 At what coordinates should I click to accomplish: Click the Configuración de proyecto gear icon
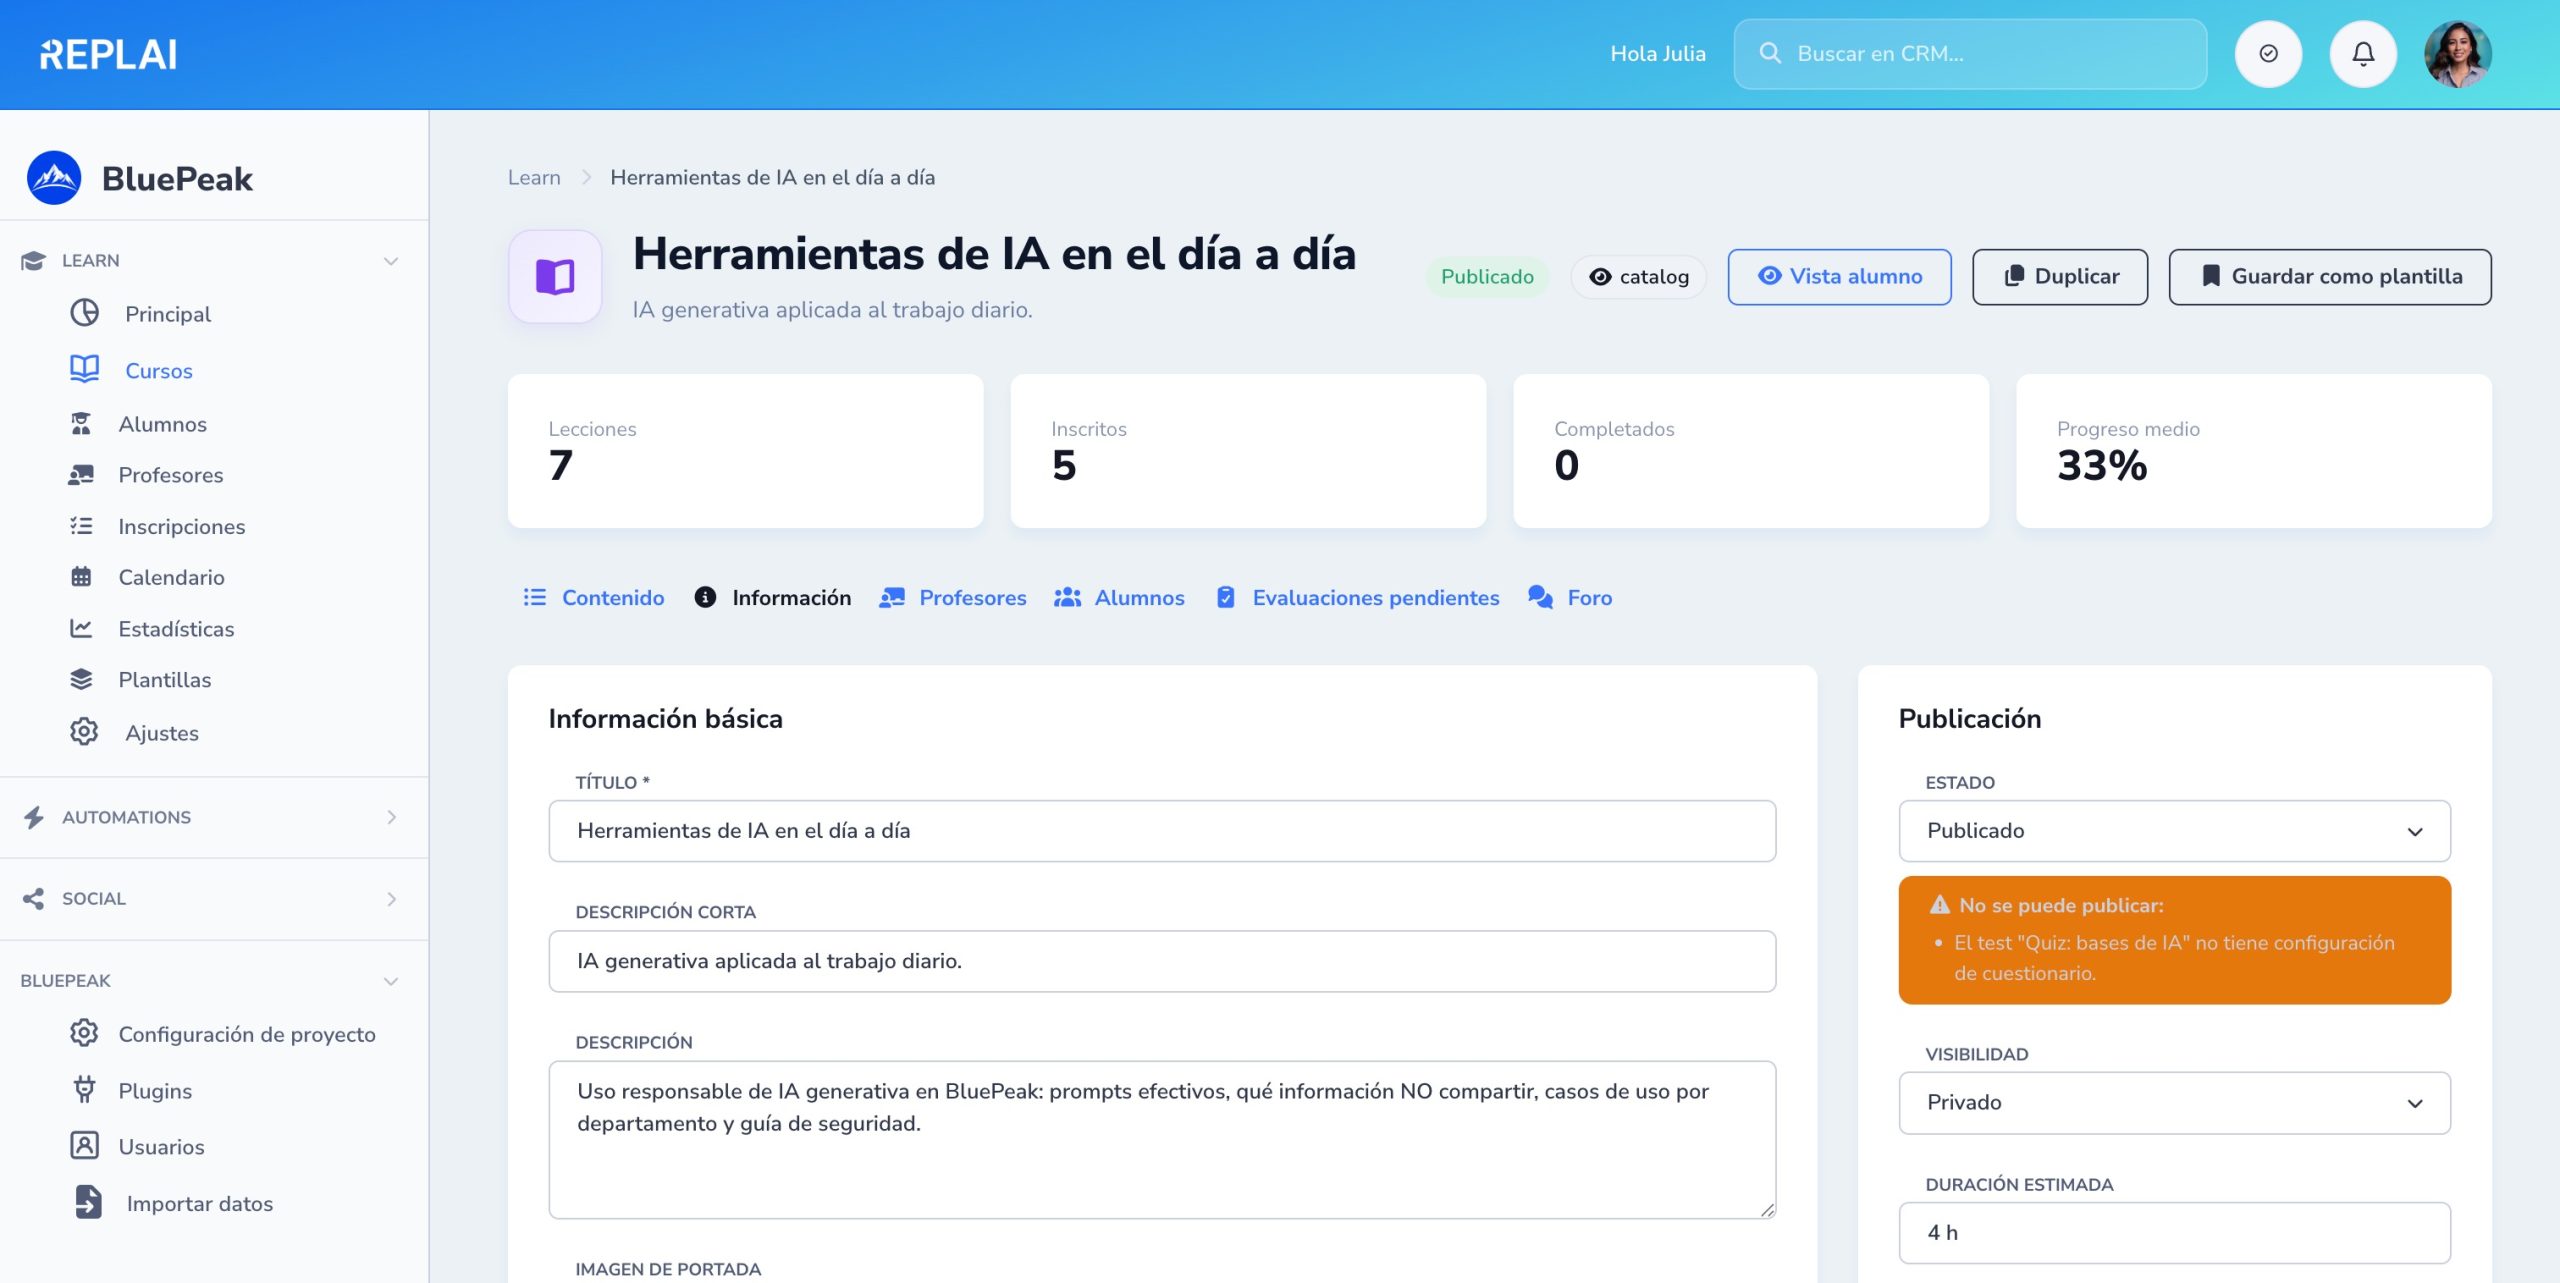click(84, 1033)
